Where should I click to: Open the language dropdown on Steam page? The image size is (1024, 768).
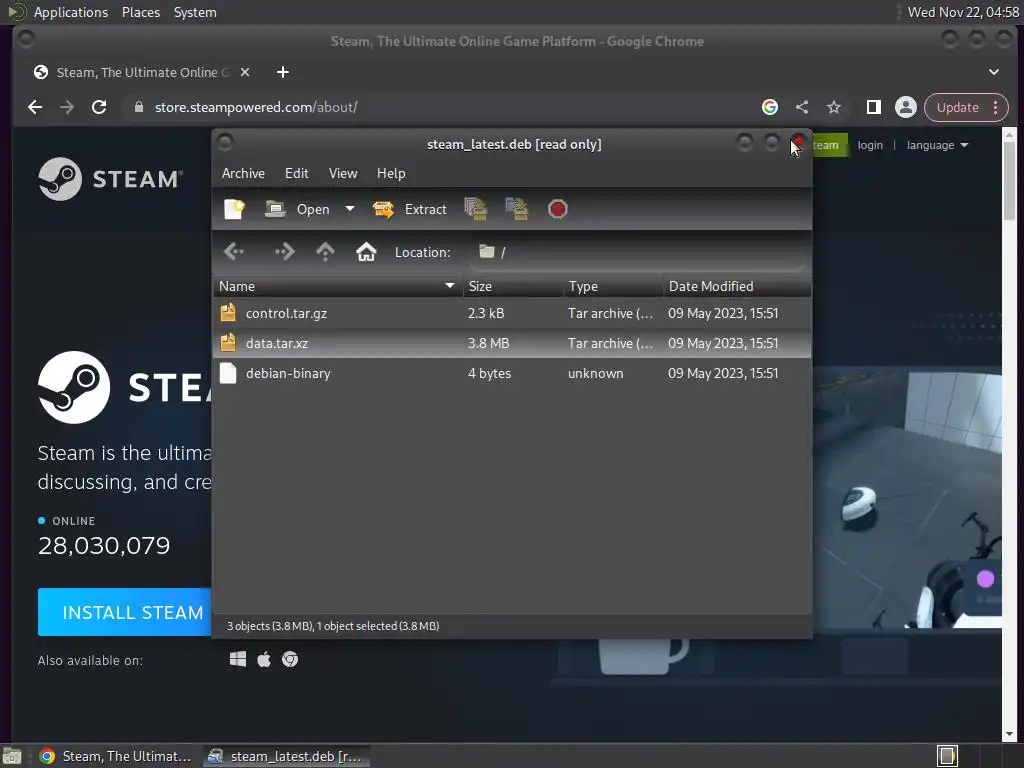(x=937, y=145)
